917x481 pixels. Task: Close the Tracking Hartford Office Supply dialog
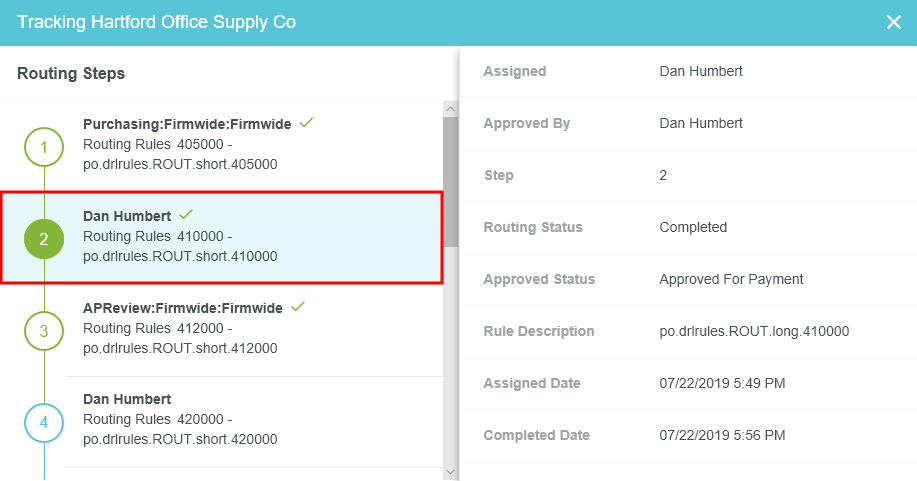tap(893, 22)
